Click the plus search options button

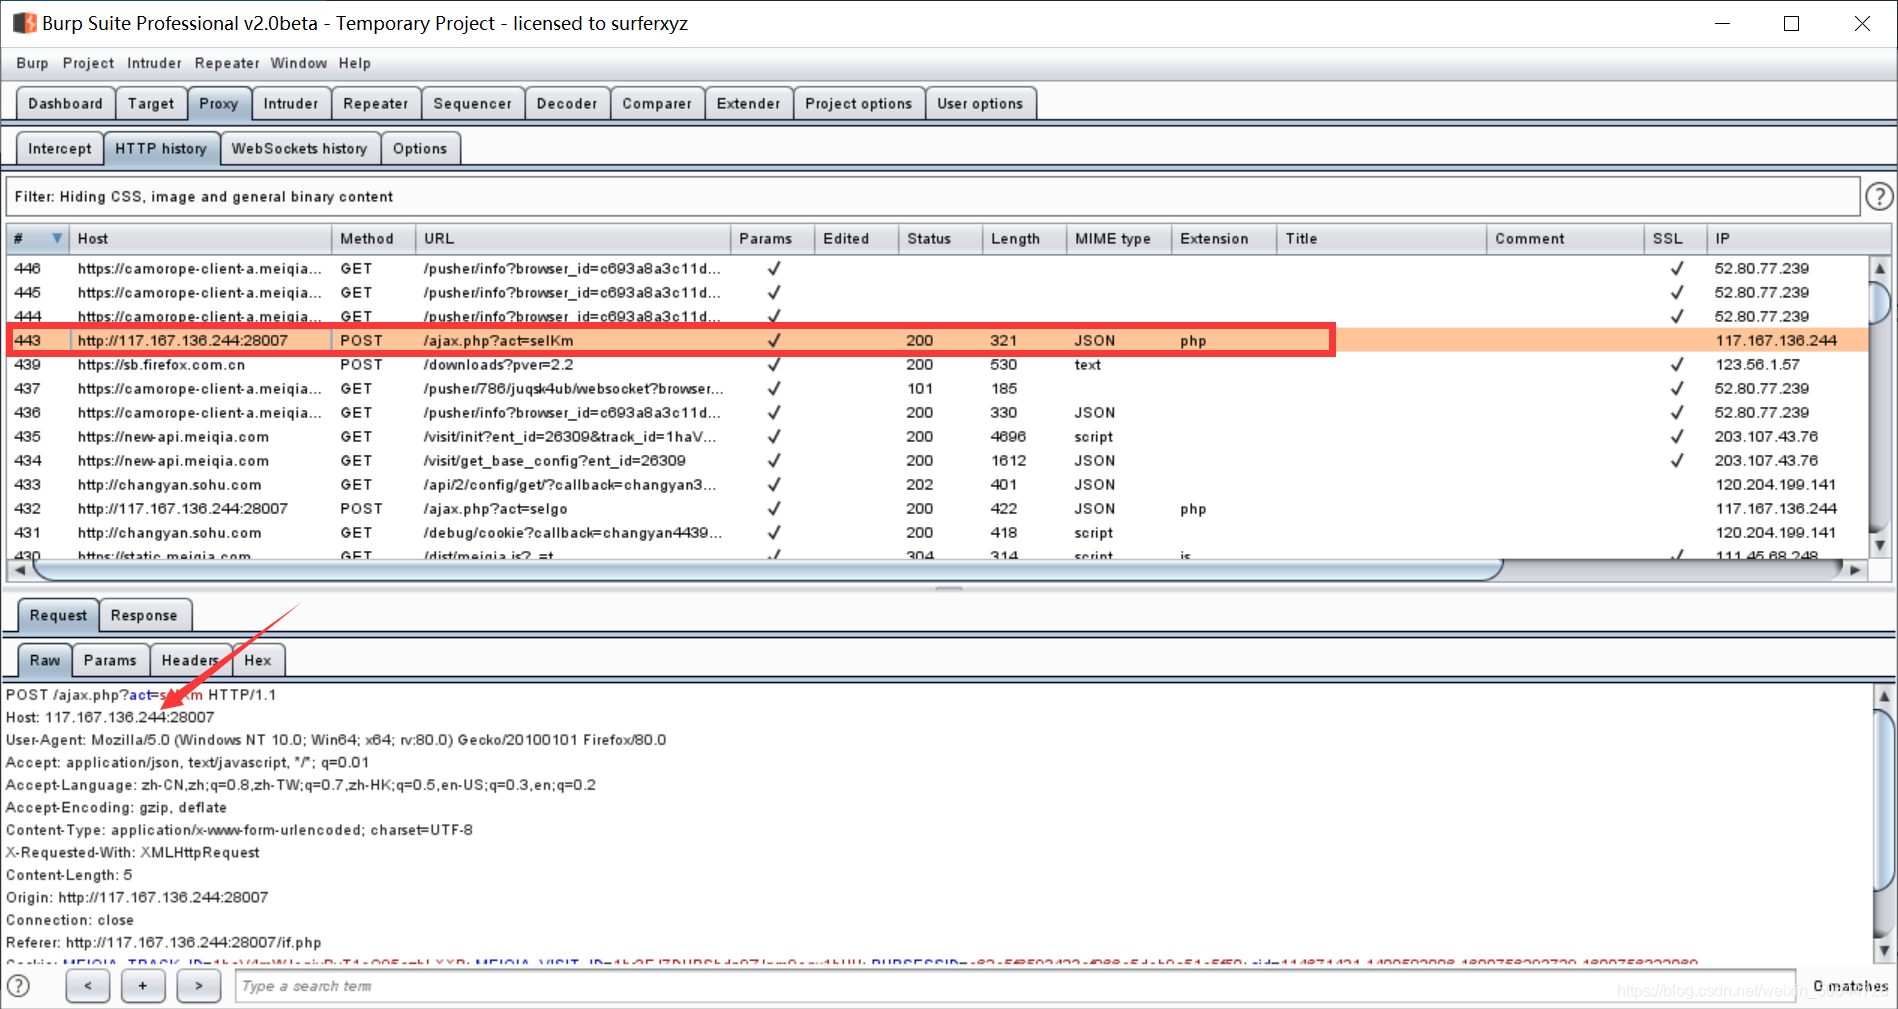point(143,986)
